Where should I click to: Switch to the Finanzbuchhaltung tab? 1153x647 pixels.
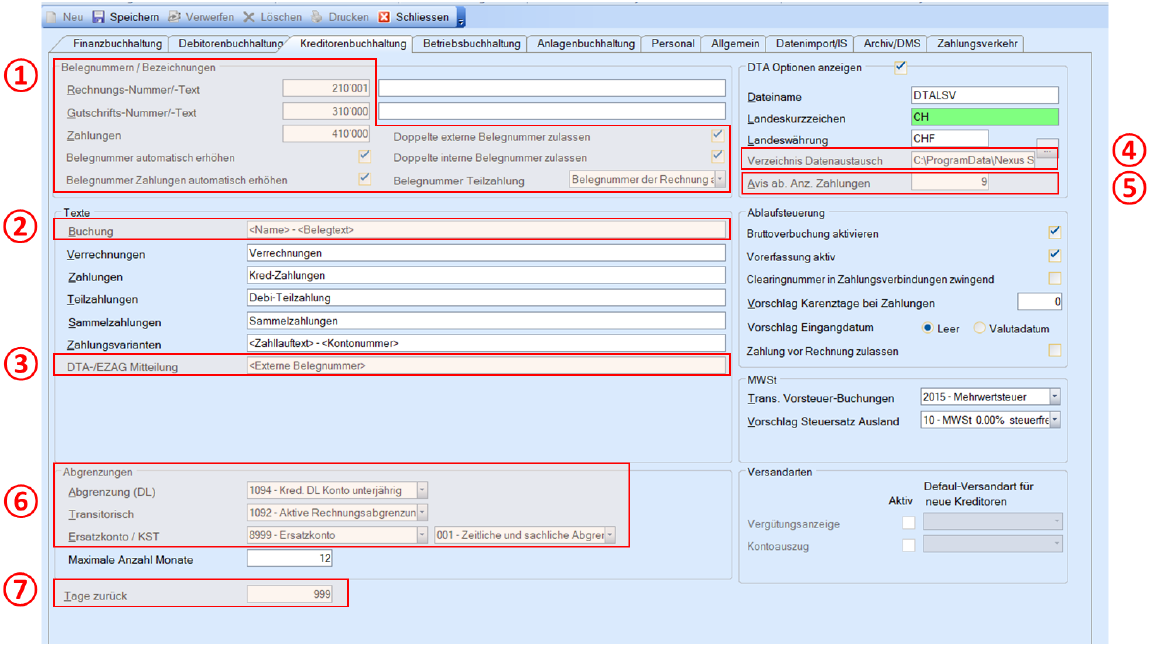pos(117,43)
